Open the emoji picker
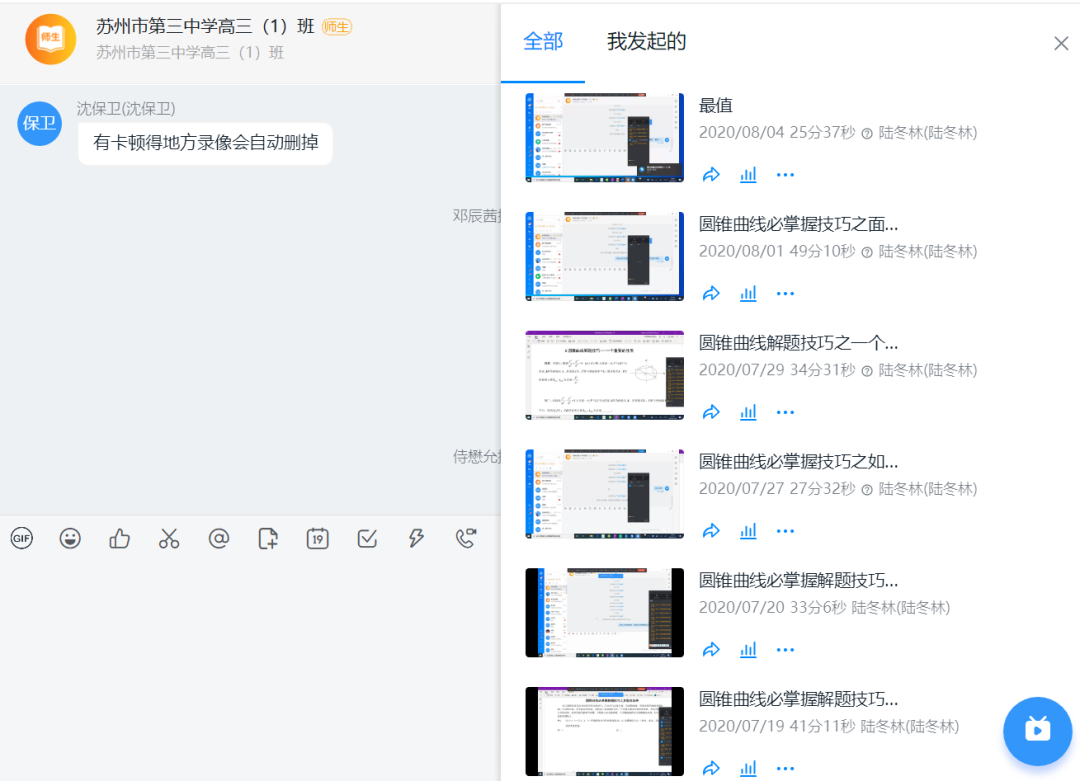The height and width of the screenshot is (781, 1080). click(70, 538)
